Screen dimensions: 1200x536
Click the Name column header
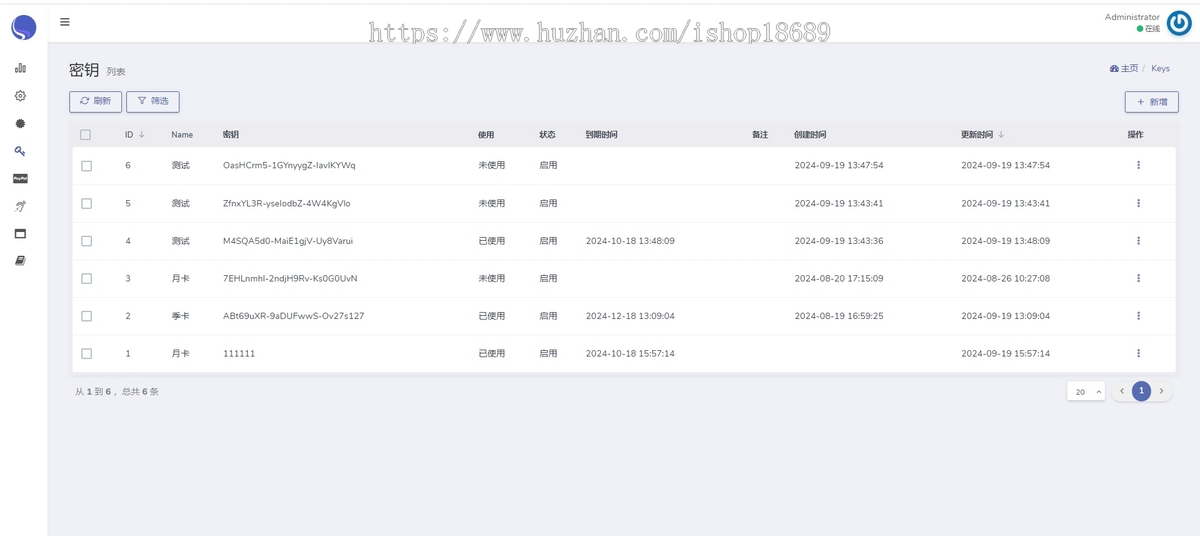point(182,134)
